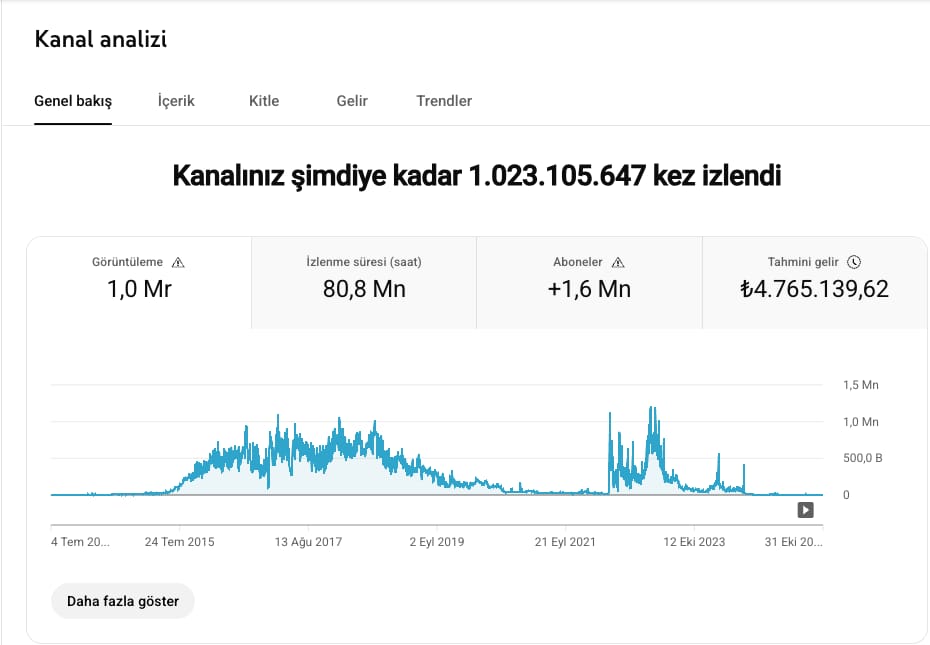Viewport: 930px width, 645px height.
Task: Click the 13 Ağu 2017 axis date
Action: (309, 542)
